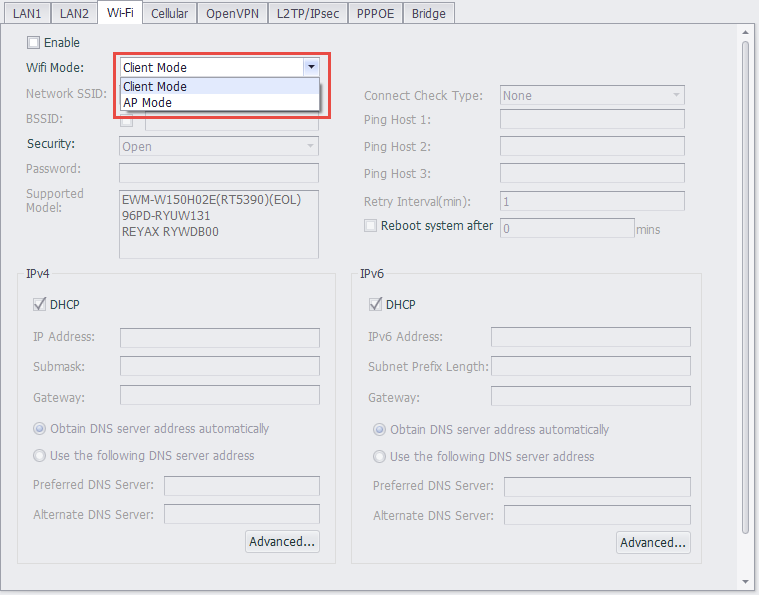Uncheck DHCP in the IPv4 section
The height and width of the screenshot is (595, 759).
point(41,305)
